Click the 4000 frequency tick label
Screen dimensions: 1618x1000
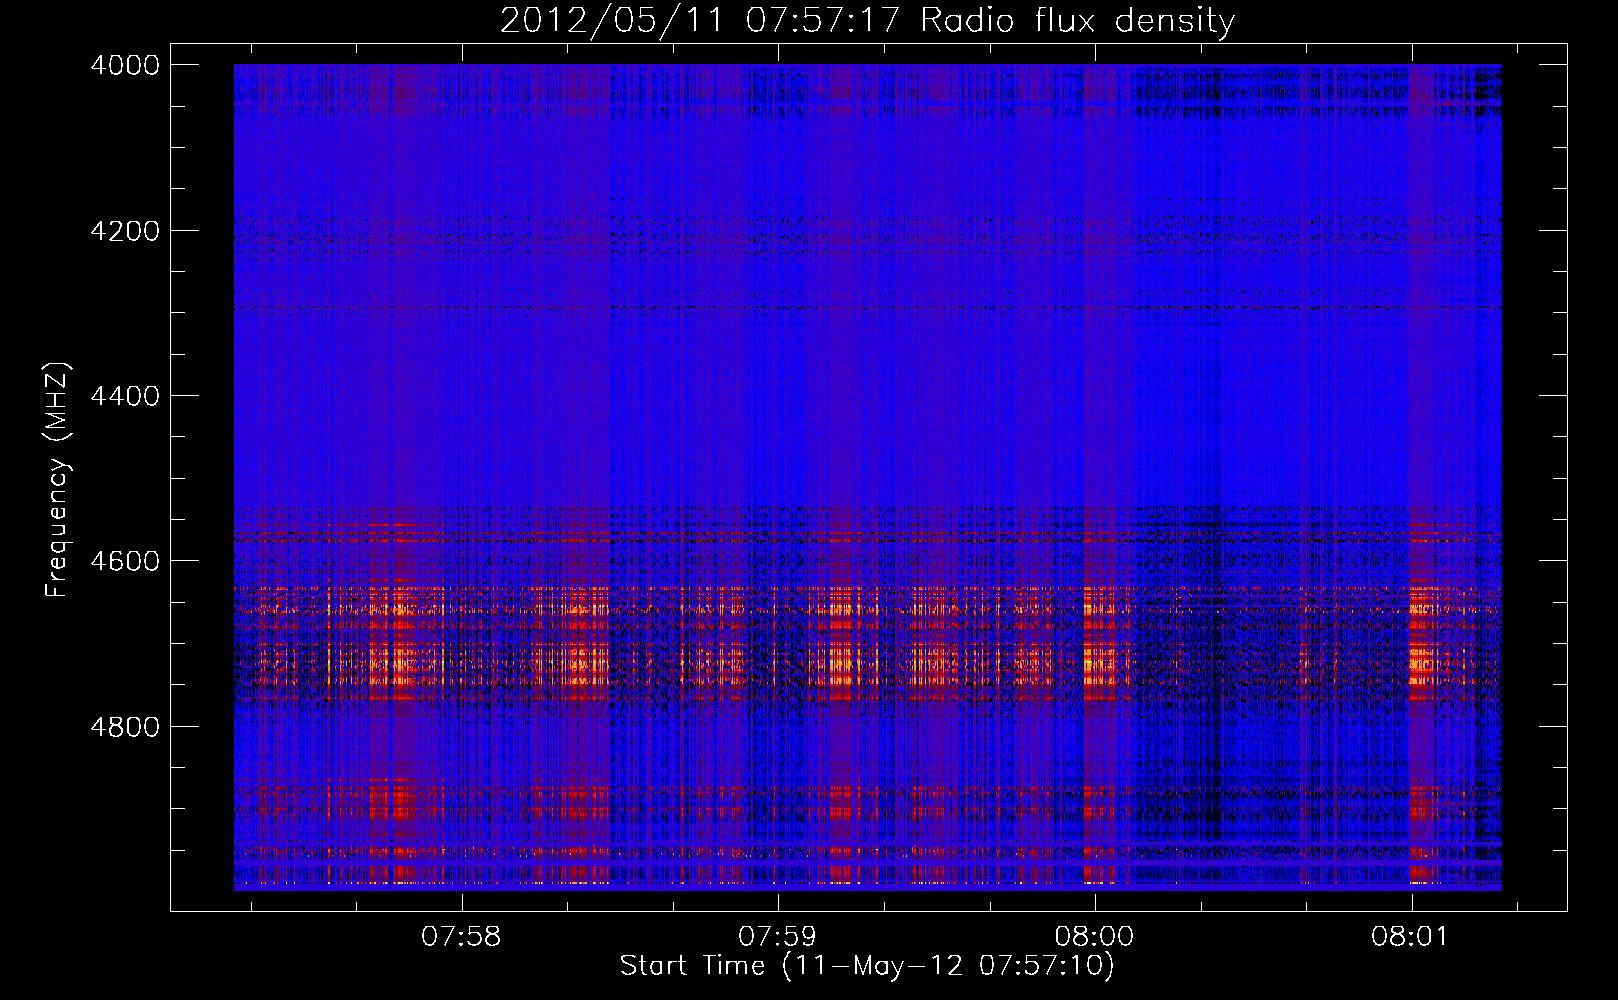125,65
